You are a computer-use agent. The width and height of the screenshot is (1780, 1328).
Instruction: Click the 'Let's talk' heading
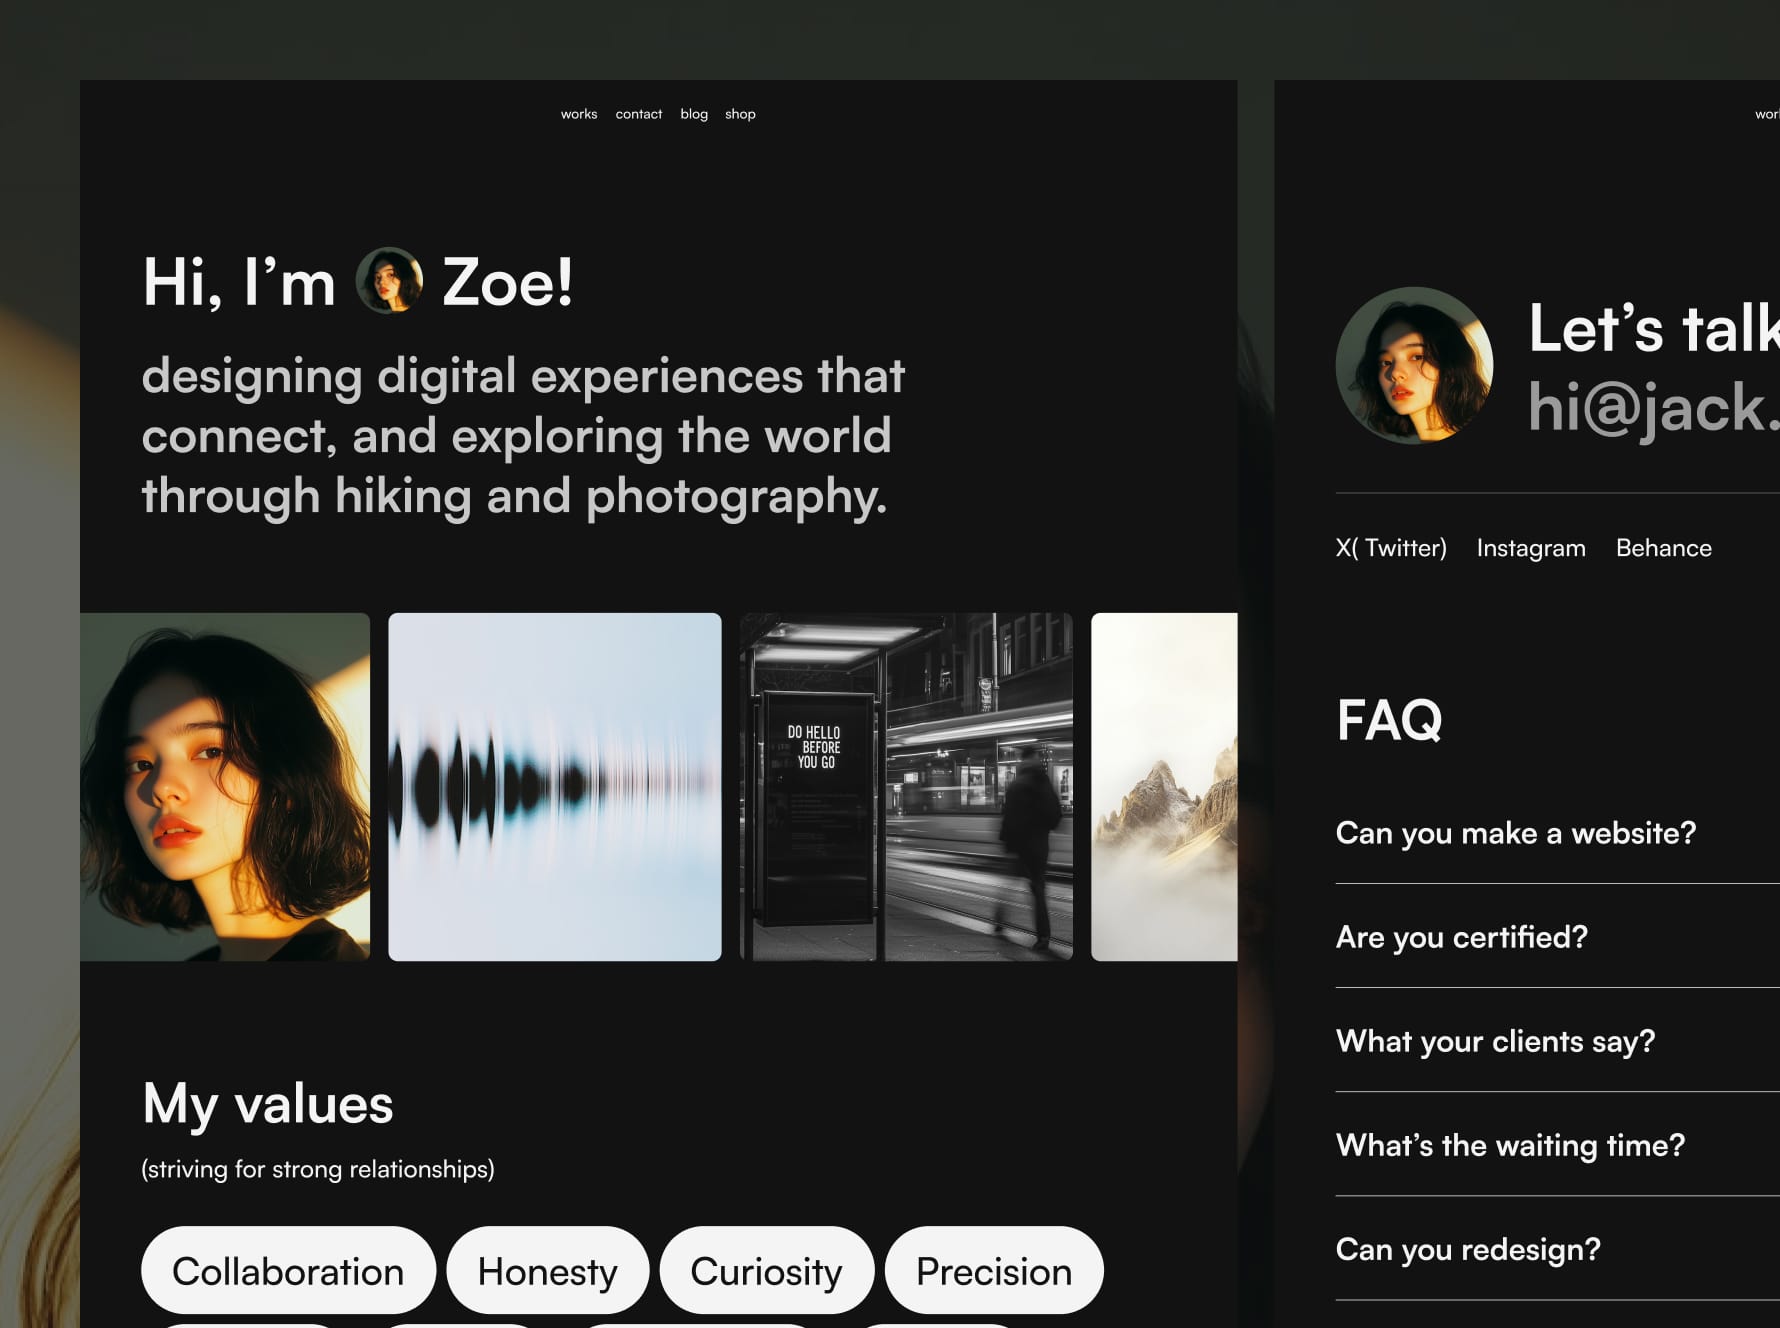[x=1654, y=328]
